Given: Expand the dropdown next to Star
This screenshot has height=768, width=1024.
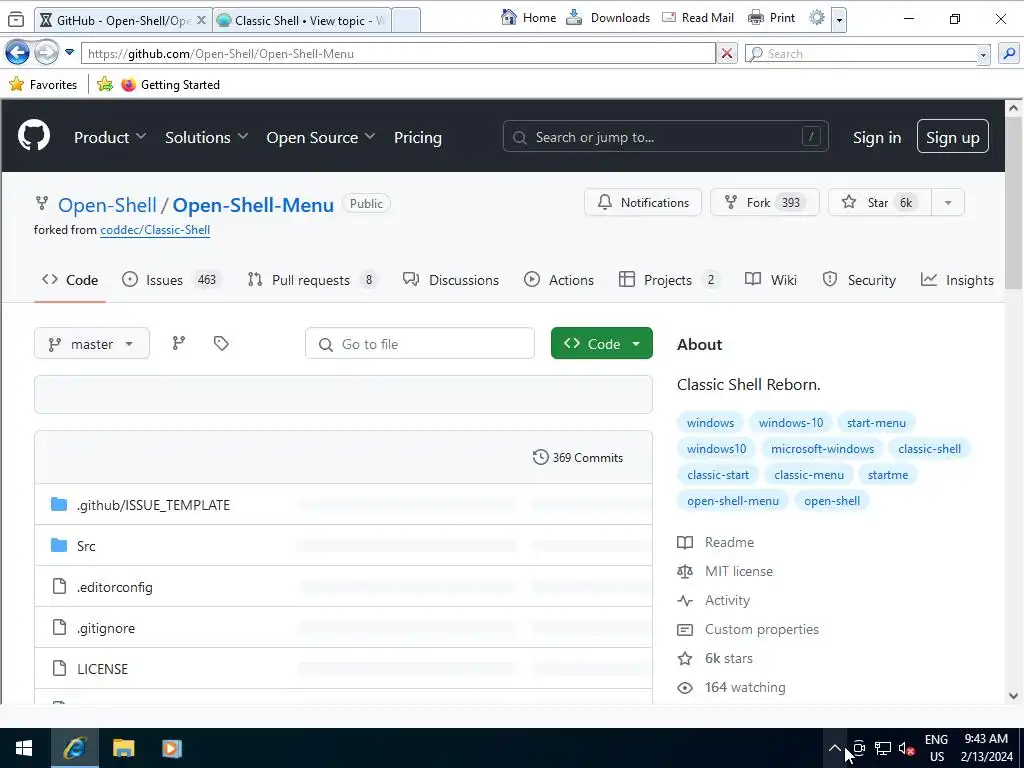Looking at the screenshot, I should tap(948, 202).
